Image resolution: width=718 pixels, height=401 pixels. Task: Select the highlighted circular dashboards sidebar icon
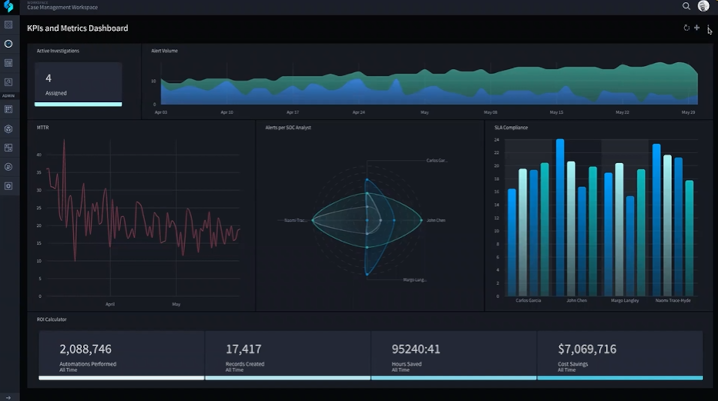click(x=8, y=44)
